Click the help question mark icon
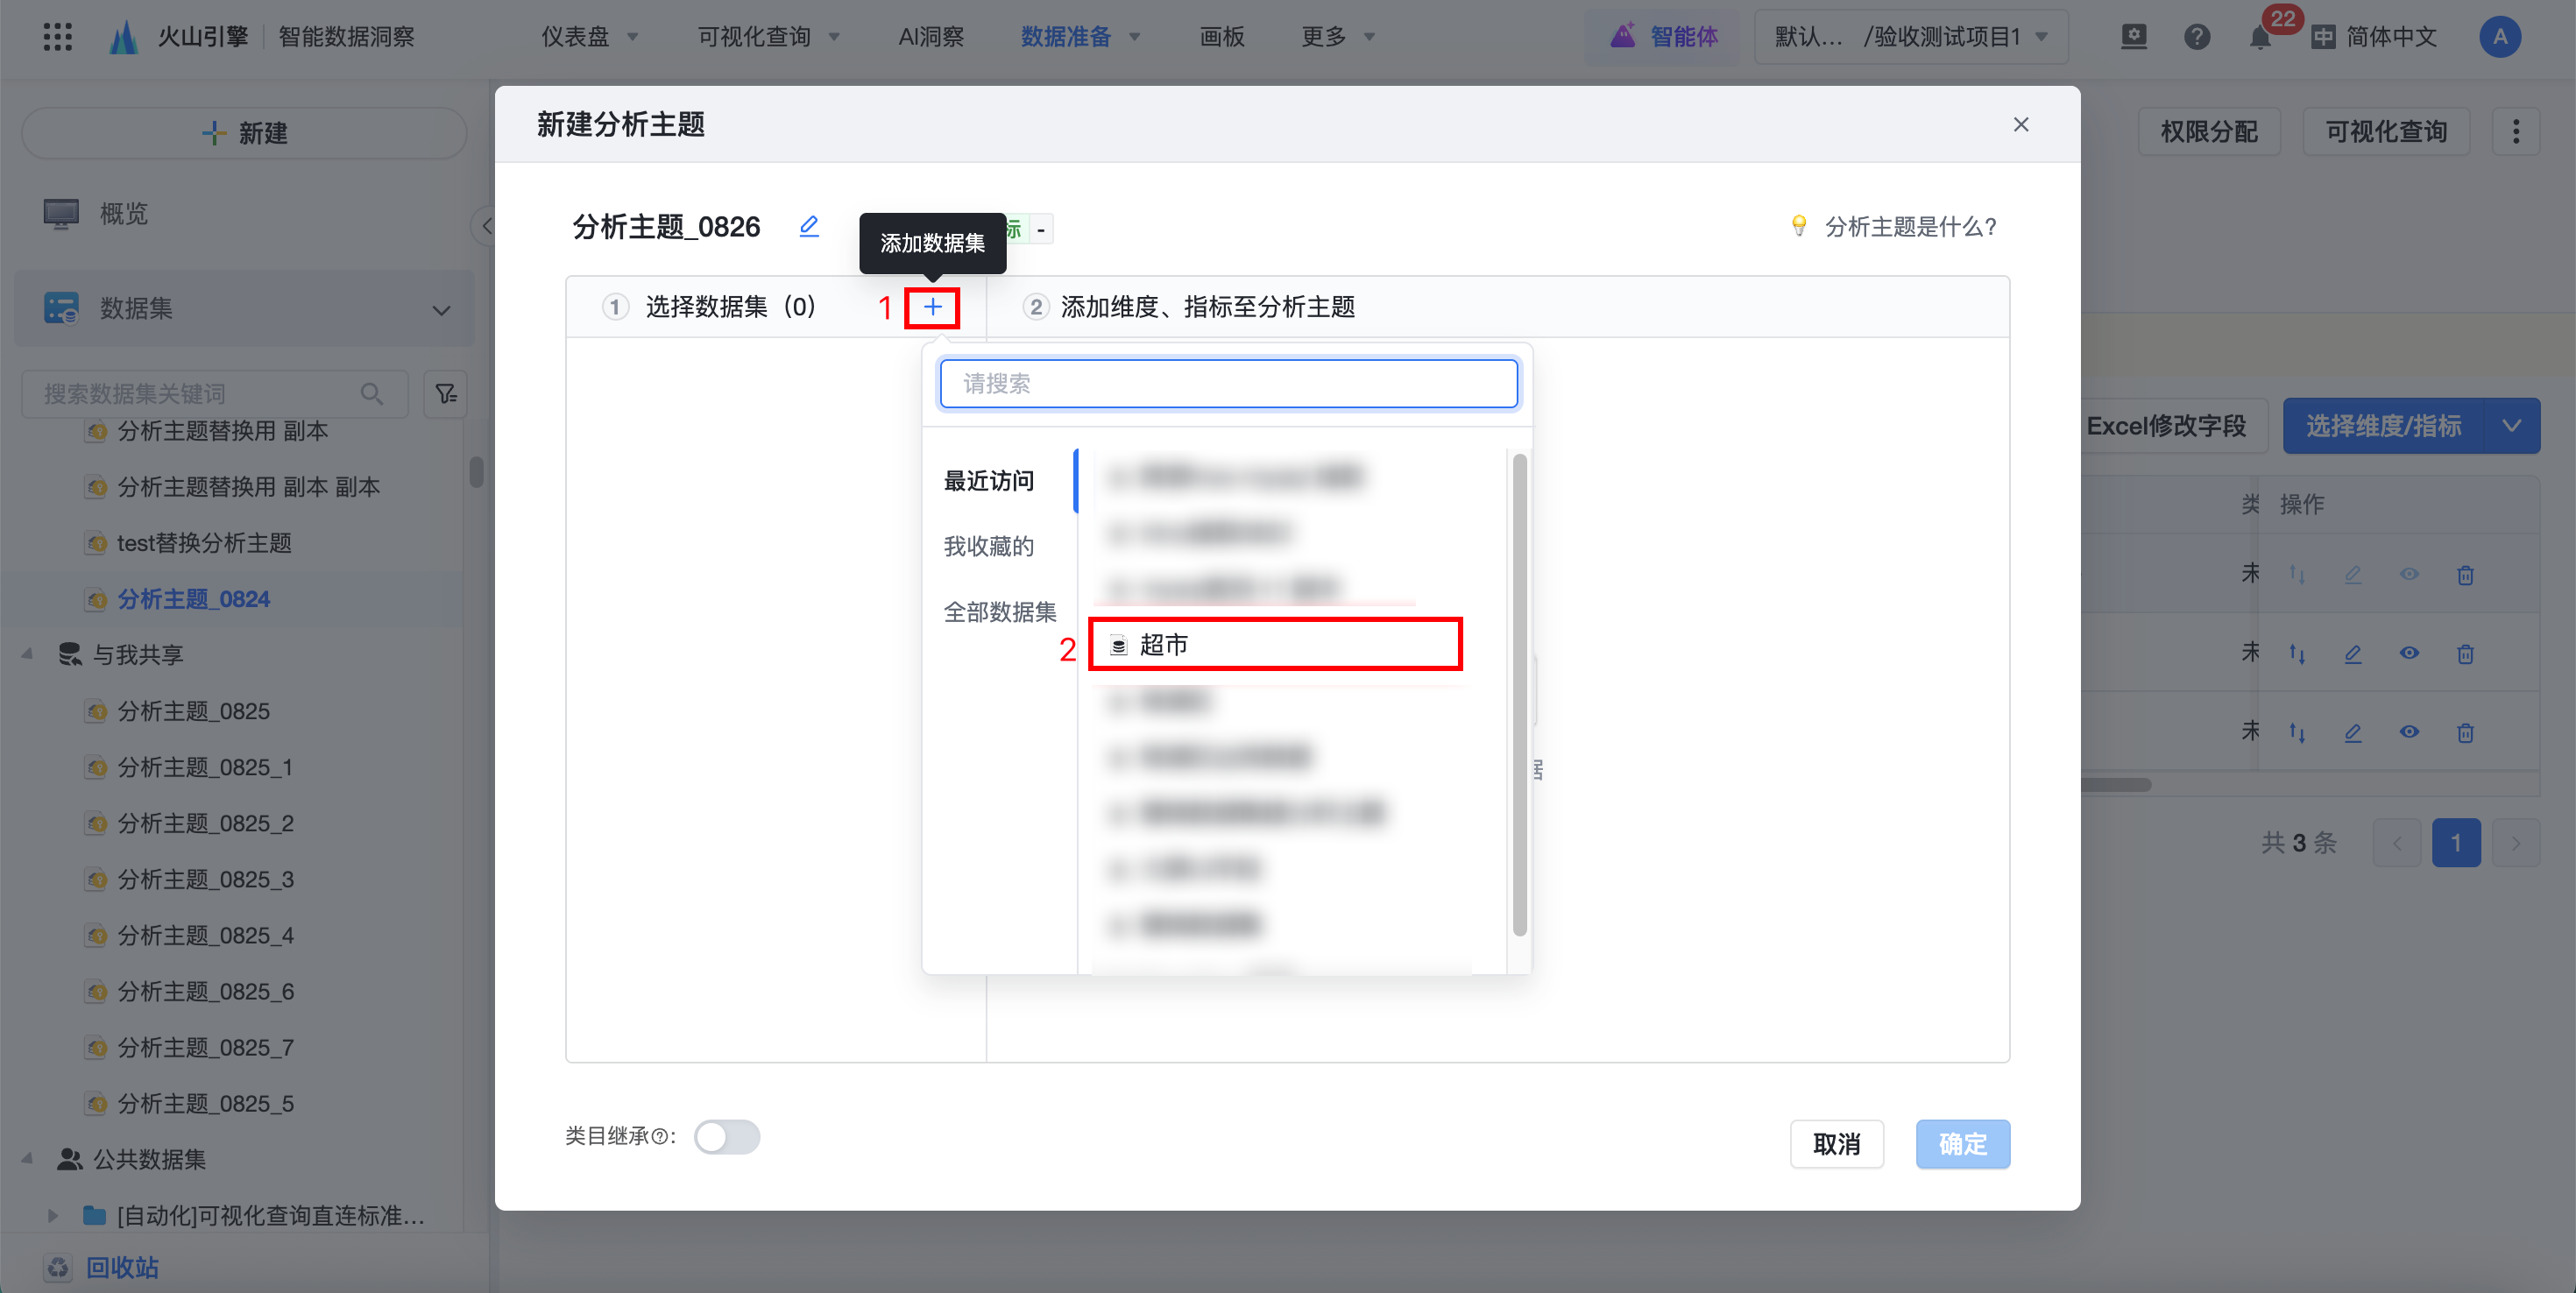The width and height of the screenshot is (2576, 1293). (x=2197, y=38)
